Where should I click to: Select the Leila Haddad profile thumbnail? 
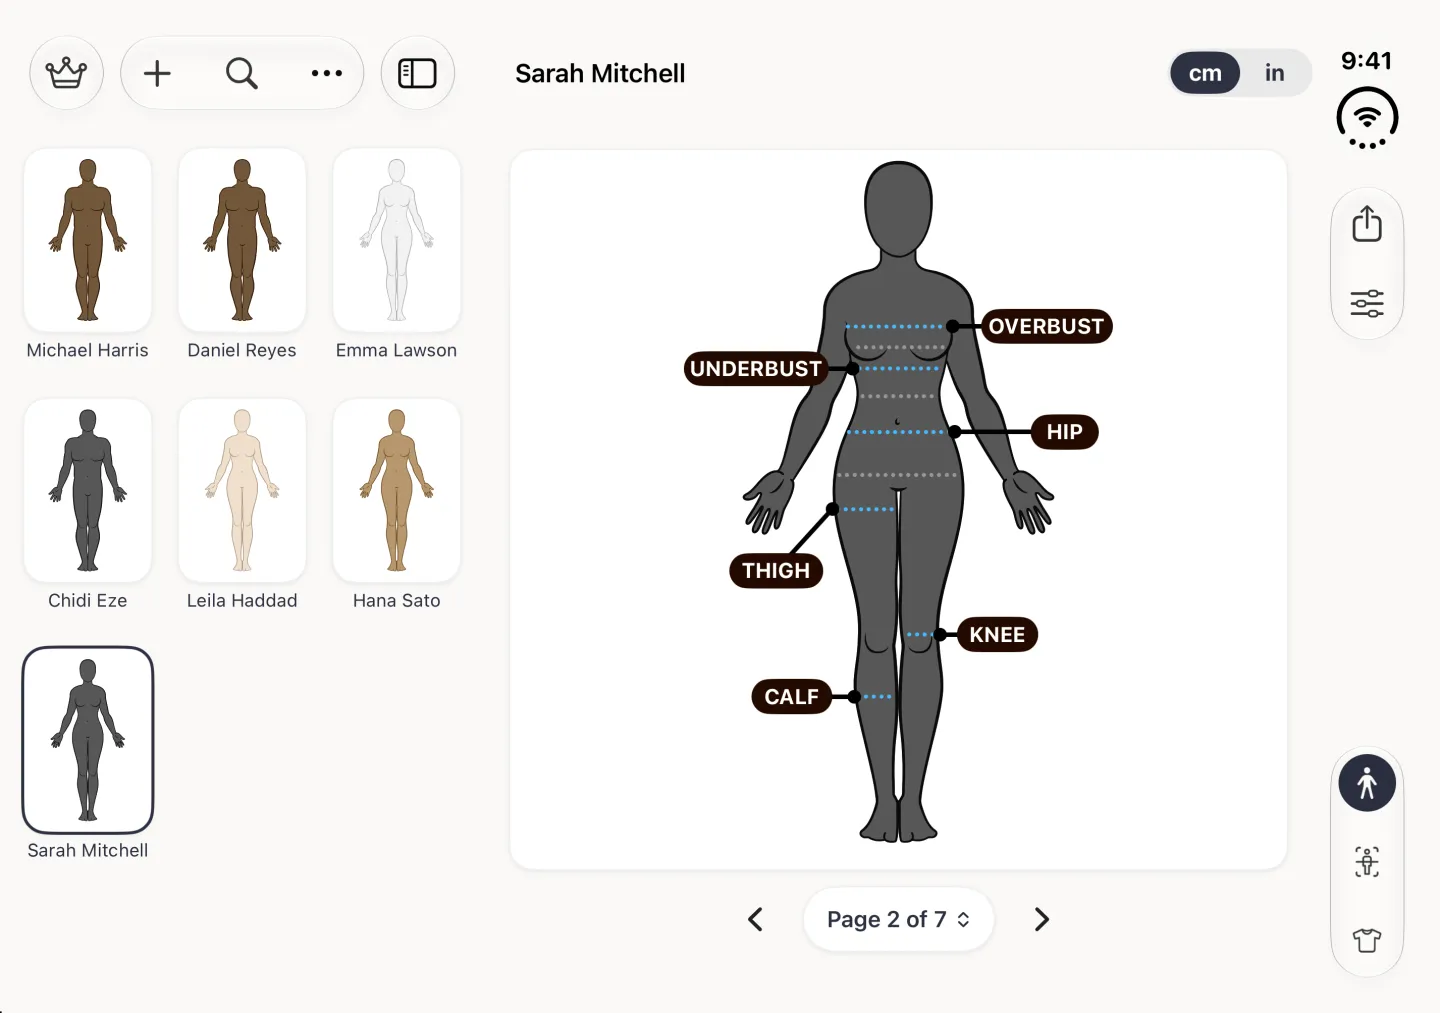coord(242,490)
